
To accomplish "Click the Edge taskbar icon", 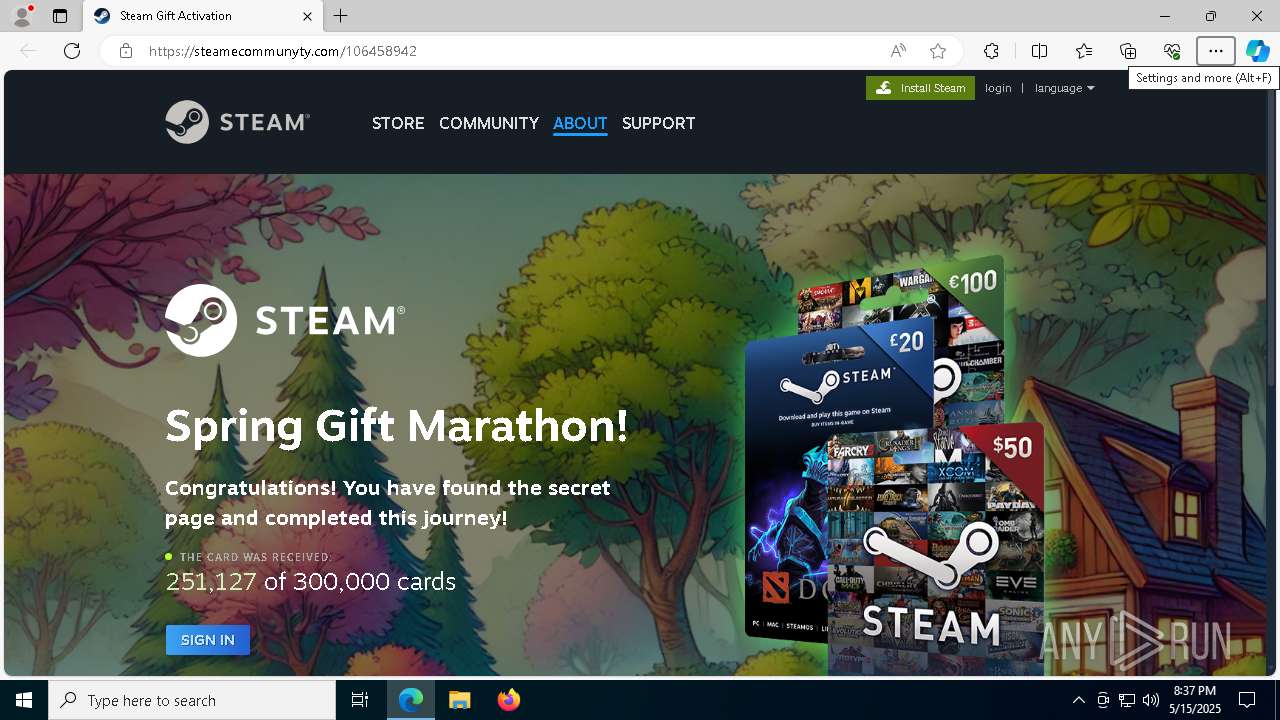I will click(x=411, y=700).
